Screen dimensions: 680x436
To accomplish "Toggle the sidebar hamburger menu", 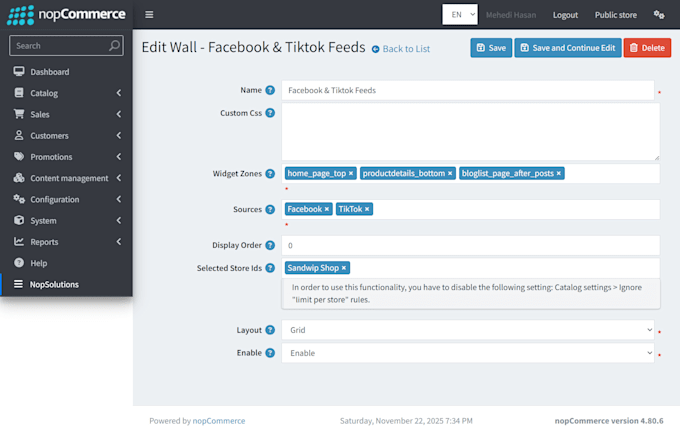I will tap(149, 15).
